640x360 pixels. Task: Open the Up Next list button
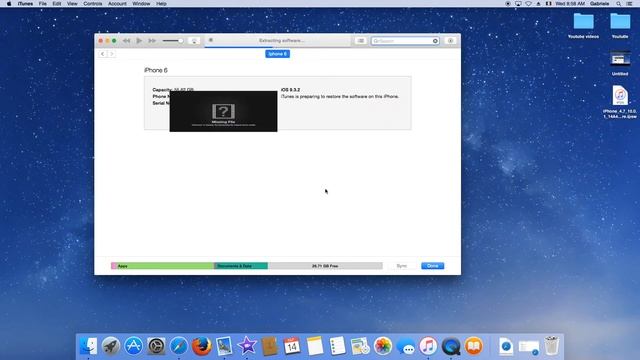(361, 41)
